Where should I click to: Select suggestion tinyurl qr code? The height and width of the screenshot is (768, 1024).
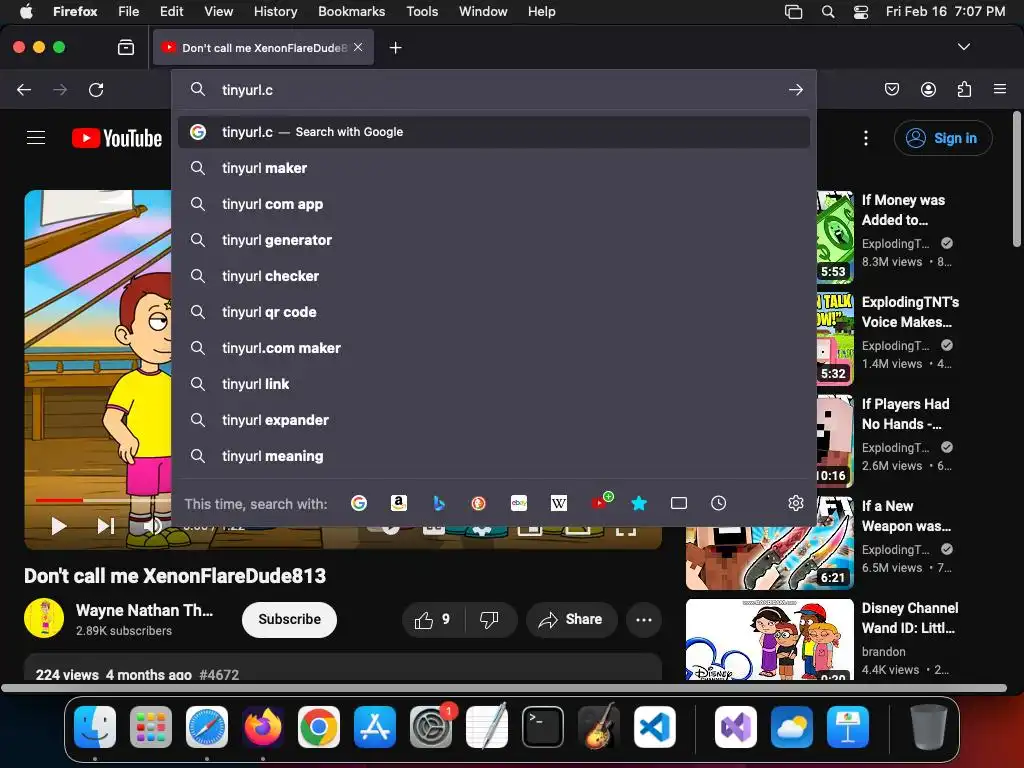494,312
